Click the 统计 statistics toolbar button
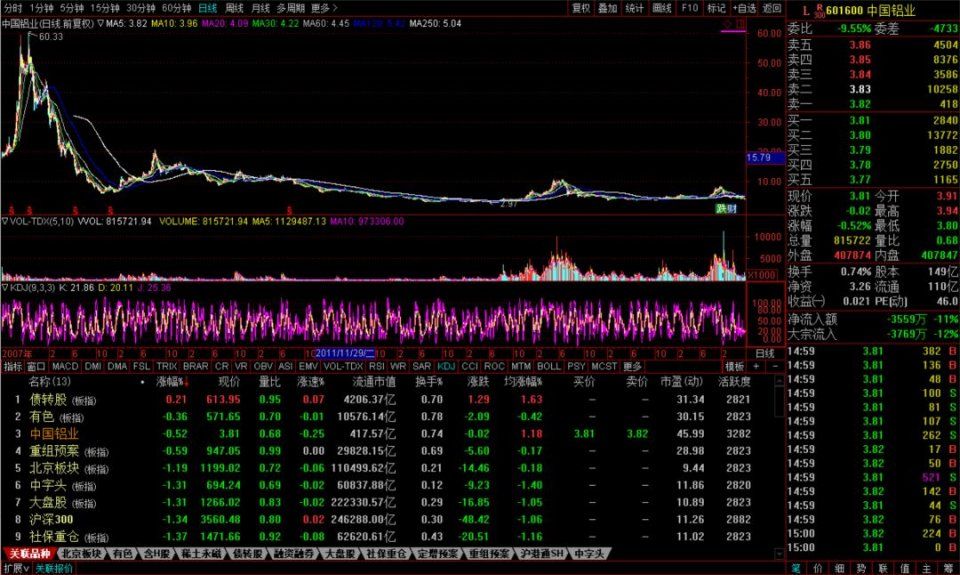Image resolution: width=960 pixels, height=575 pixels. coord(635,7)
